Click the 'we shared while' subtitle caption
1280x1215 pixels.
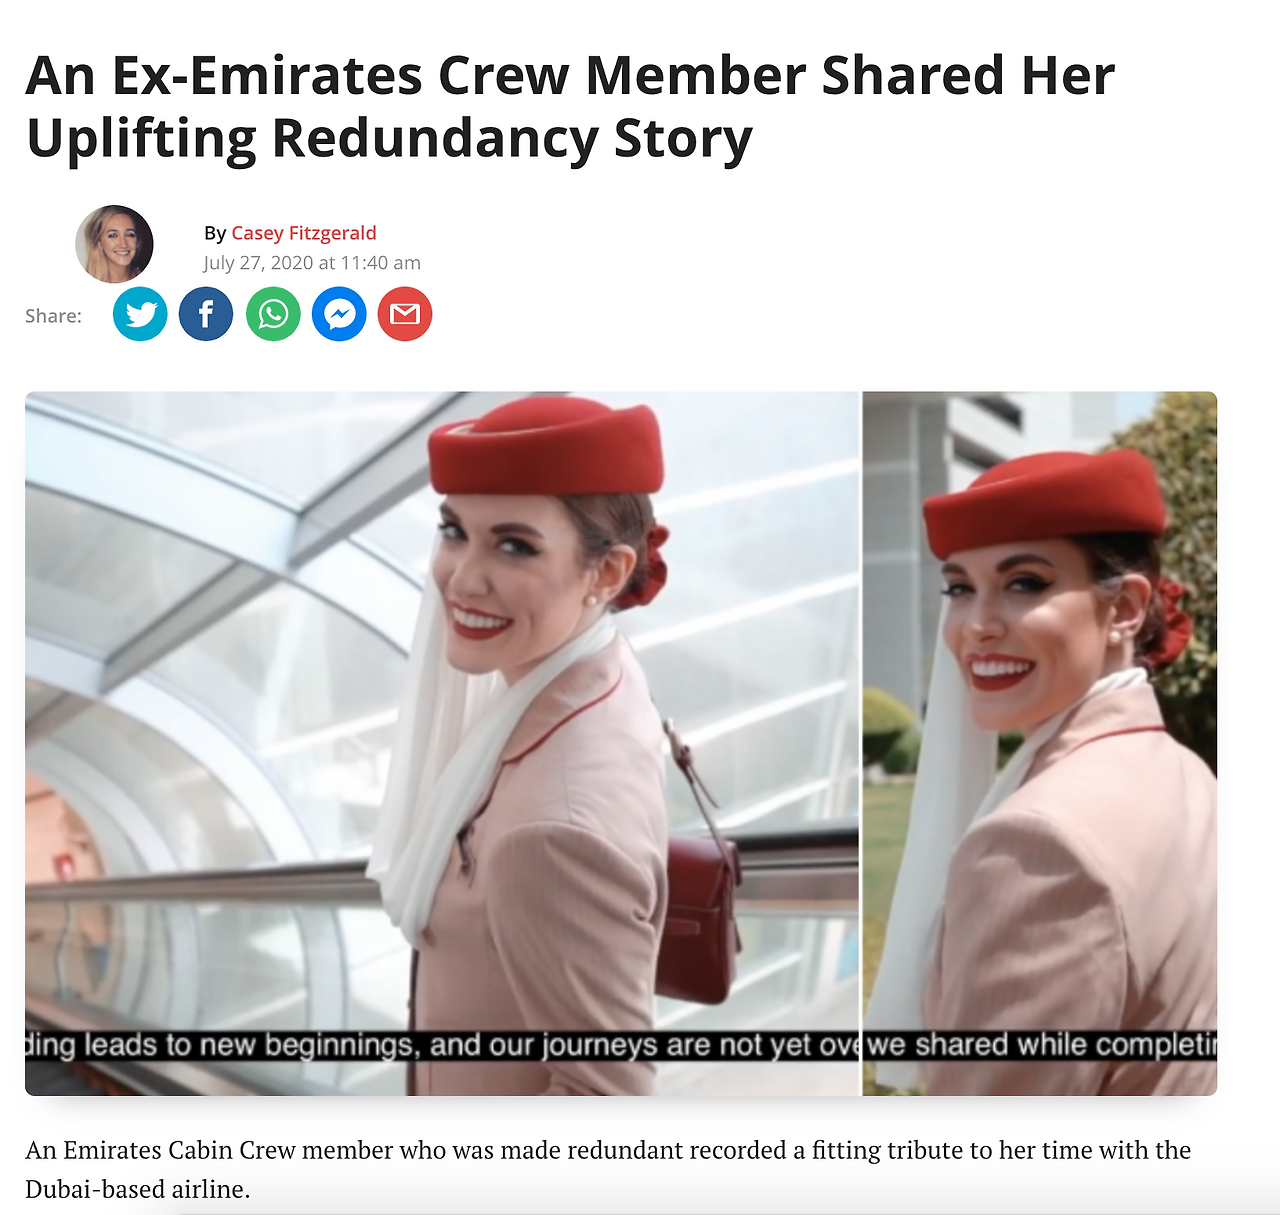click(x=1040, y=1045)
